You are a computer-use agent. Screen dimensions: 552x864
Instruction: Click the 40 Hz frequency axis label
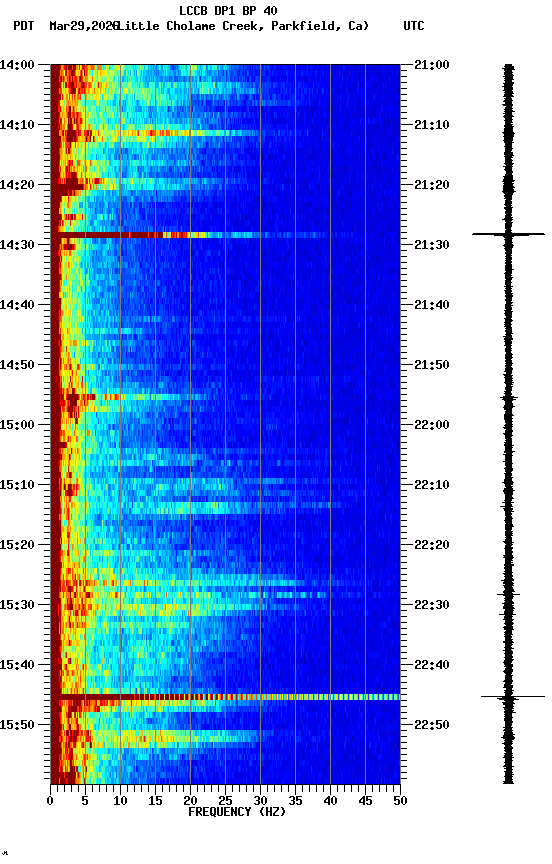331,801
